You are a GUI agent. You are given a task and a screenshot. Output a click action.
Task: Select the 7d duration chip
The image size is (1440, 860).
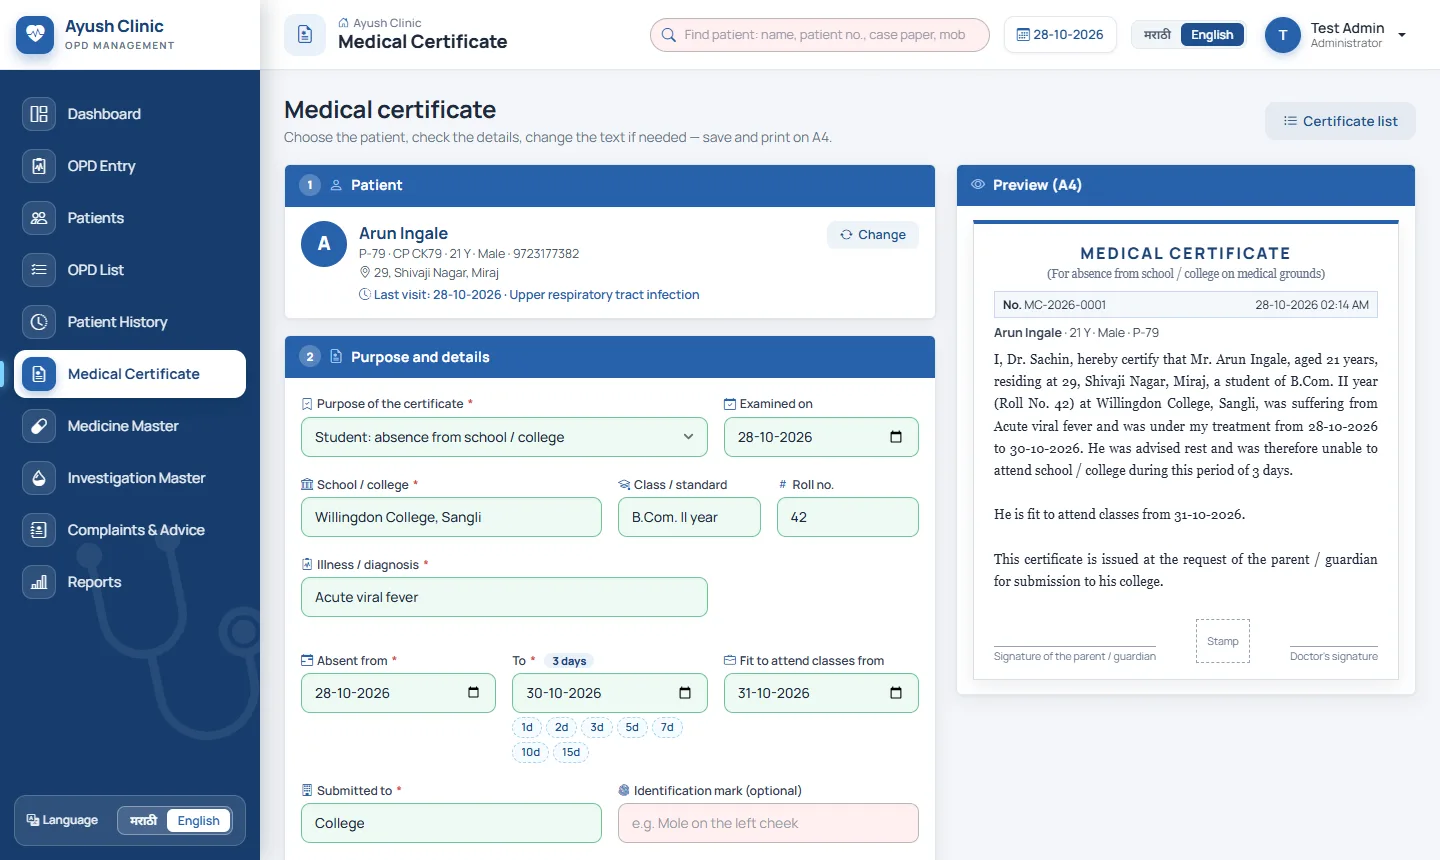coord(667,727)
